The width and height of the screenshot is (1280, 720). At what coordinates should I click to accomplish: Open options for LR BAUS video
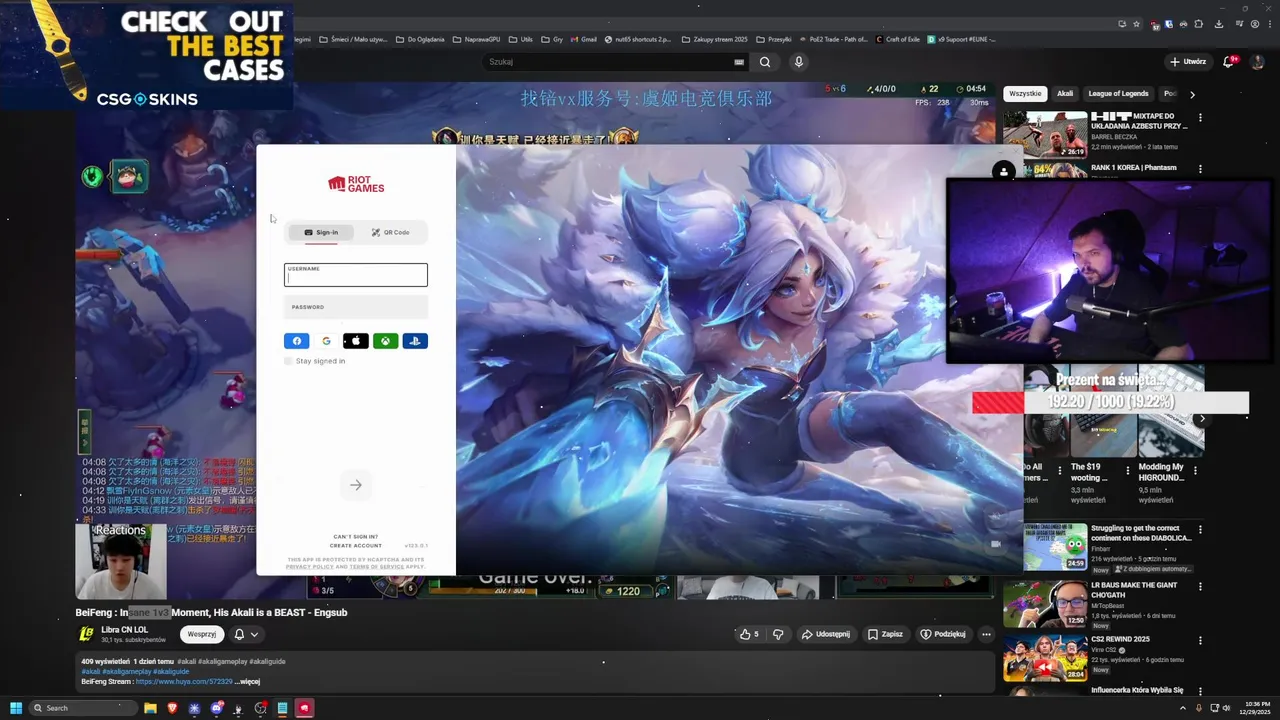[x=1200, y=586]
